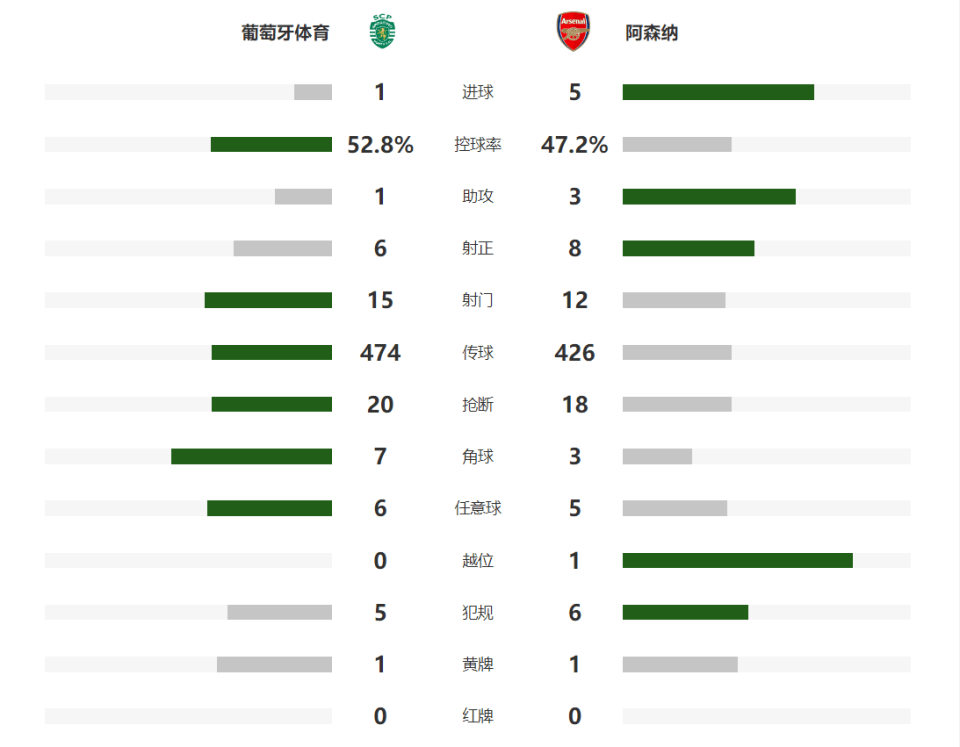Click Arsenal's gray 47.2% possession bar
Screen dimensions: 960x747
point(677,145)
